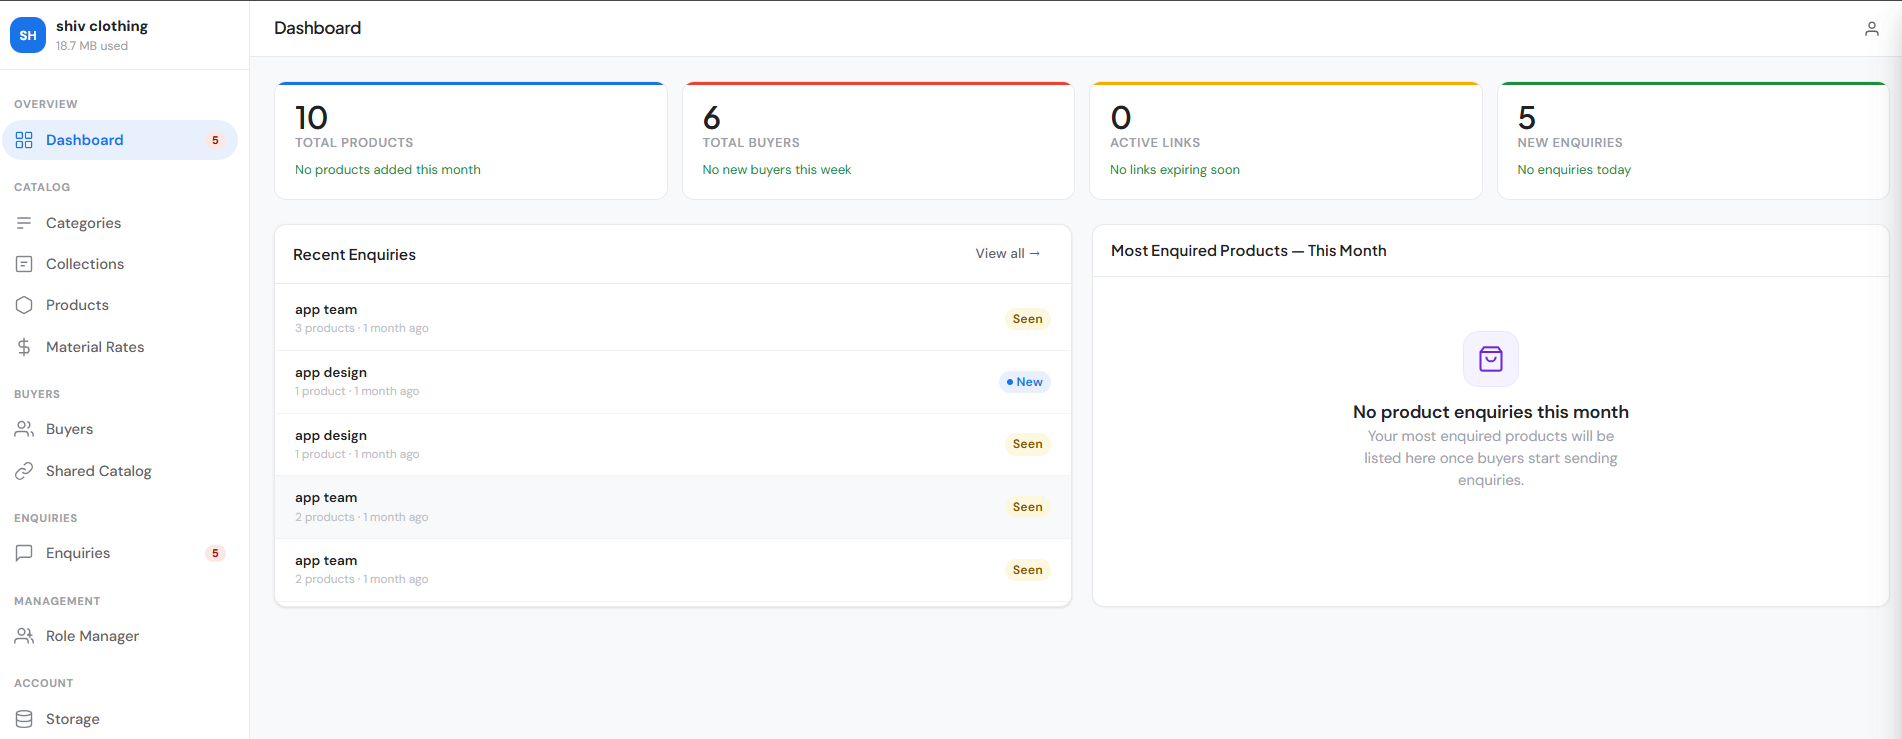Open Role Manager

tap(120, 636)
